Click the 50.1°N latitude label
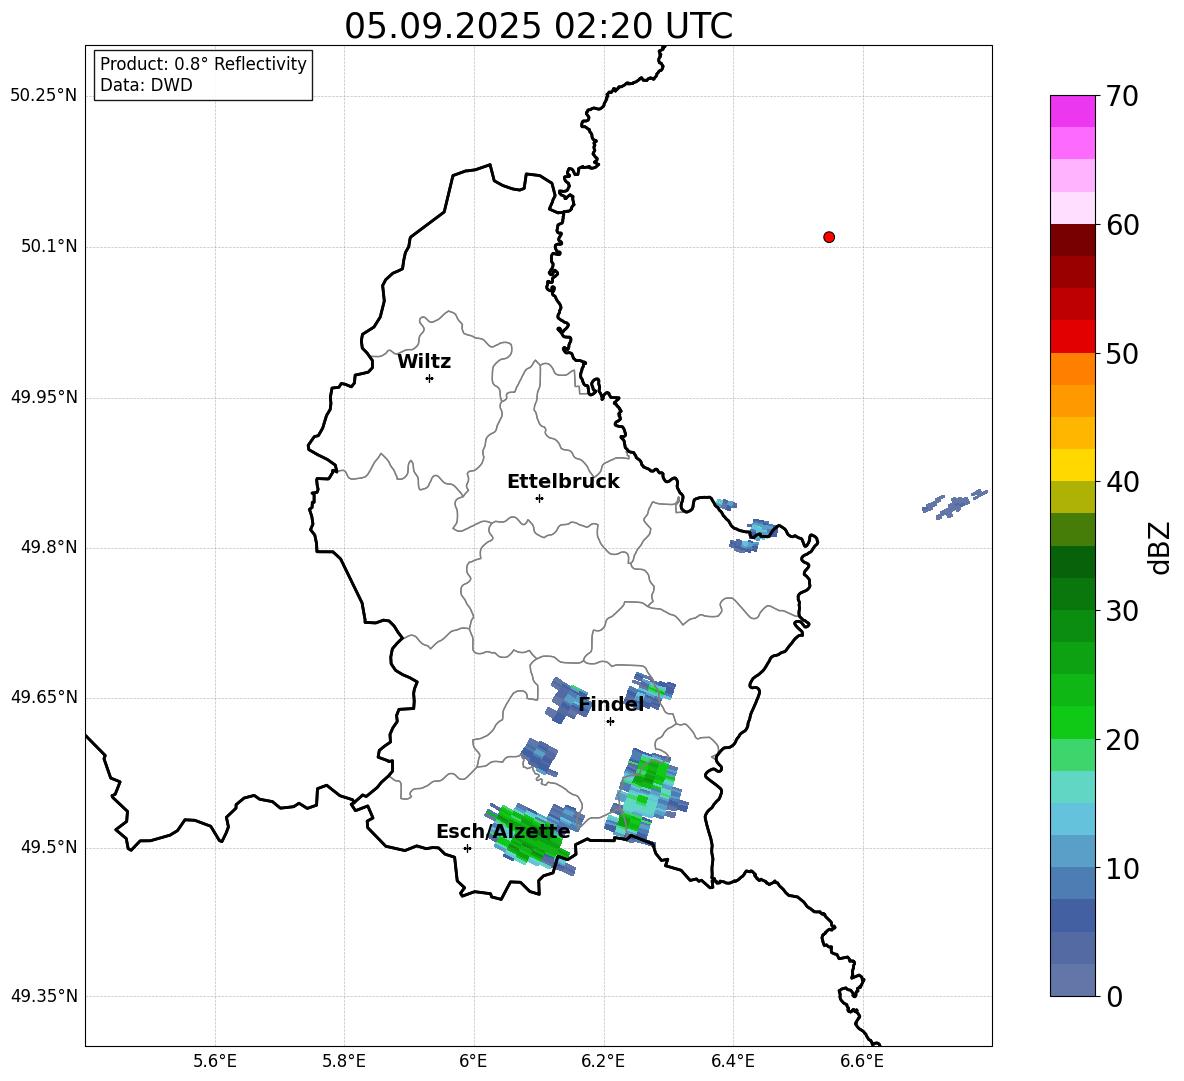The image size is (1184, 1081). 49,246
